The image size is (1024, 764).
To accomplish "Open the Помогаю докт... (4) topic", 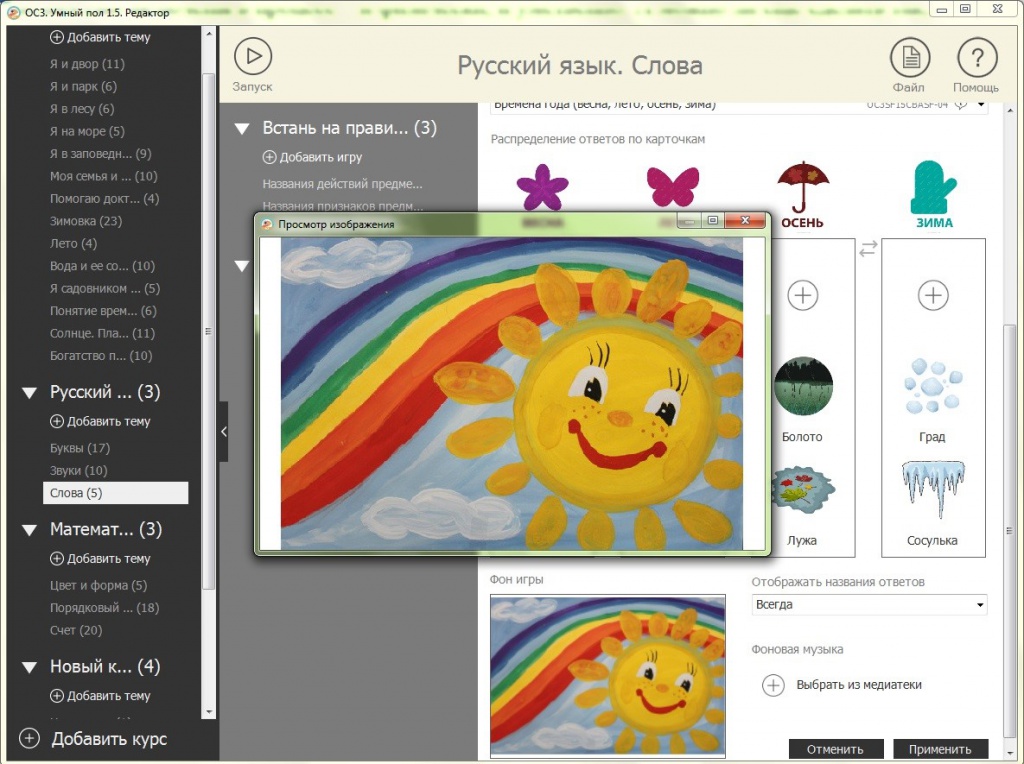I will pos(104,199).
